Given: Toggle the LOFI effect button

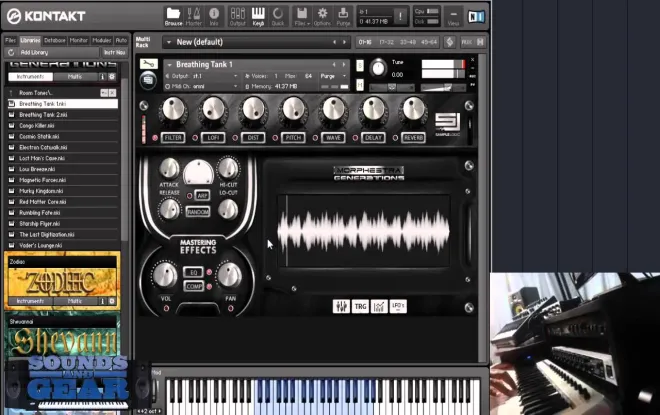Looking at the screenshot, I should point(213,138).
